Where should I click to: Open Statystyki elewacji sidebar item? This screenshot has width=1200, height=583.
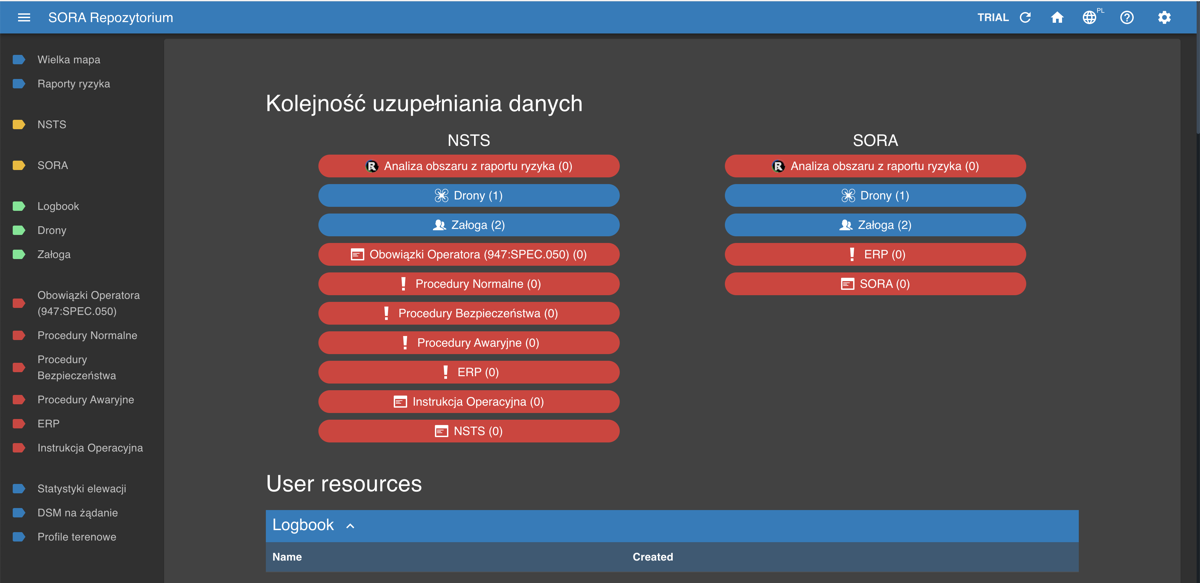click(x=81, y=489)
